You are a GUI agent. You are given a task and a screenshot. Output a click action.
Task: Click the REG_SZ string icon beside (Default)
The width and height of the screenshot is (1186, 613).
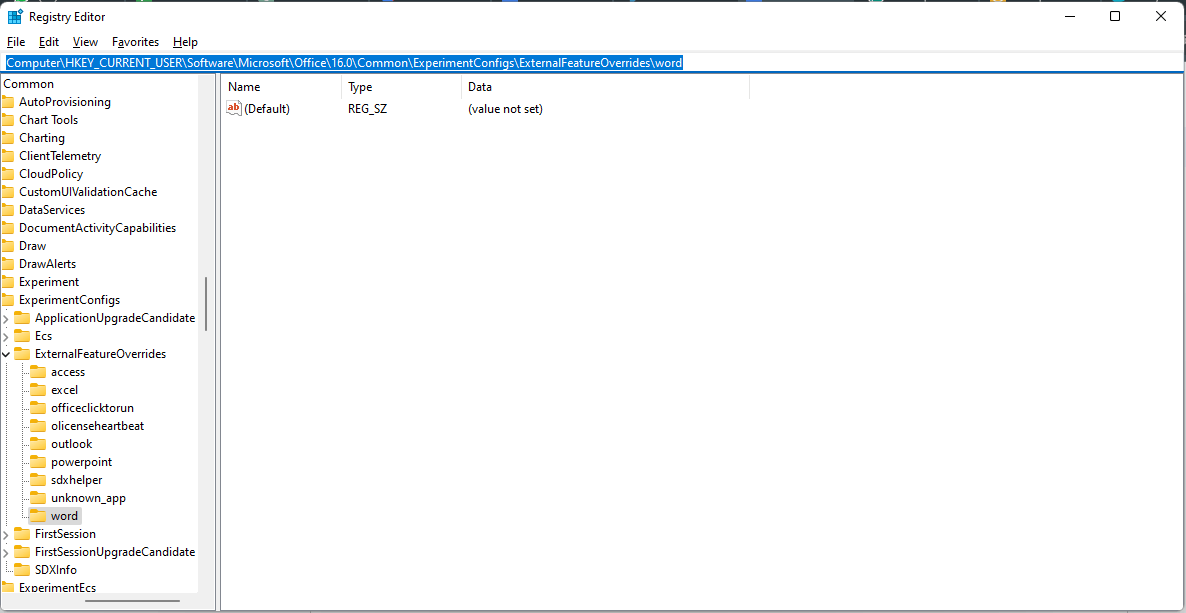[x=233, y=108]
